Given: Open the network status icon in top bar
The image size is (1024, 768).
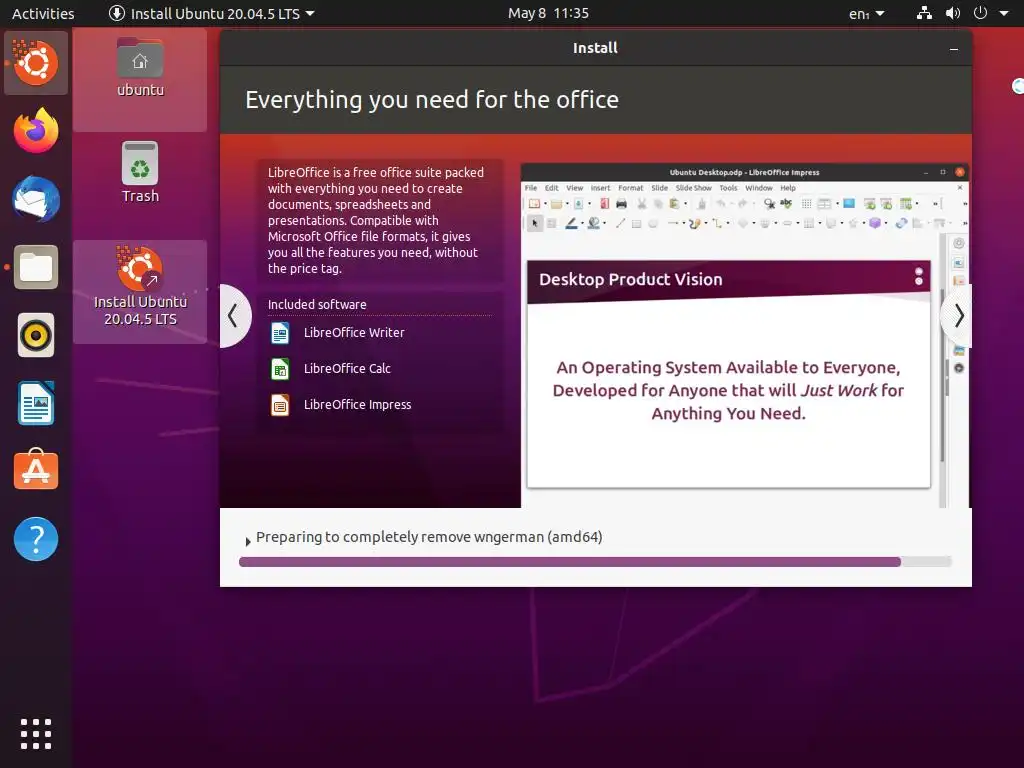Looking at the screenshot, I should [924, 13].
